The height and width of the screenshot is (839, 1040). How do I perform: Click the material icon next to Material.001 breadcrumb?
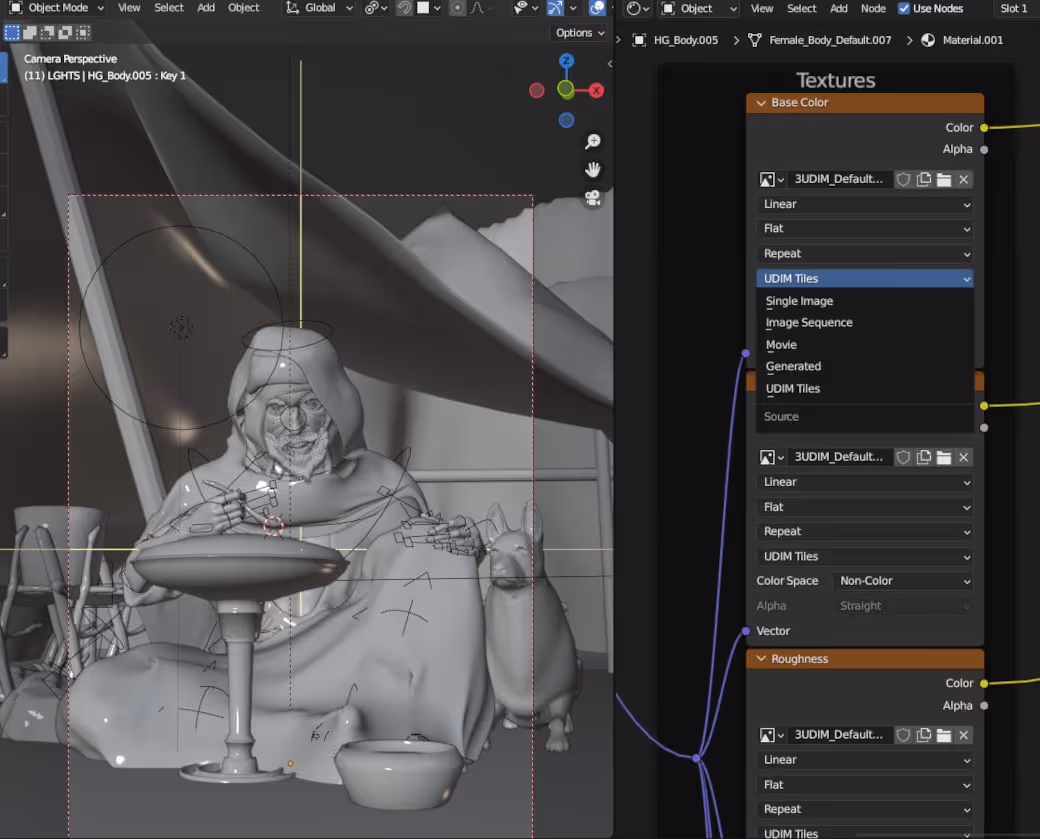(x=927, y=40)
